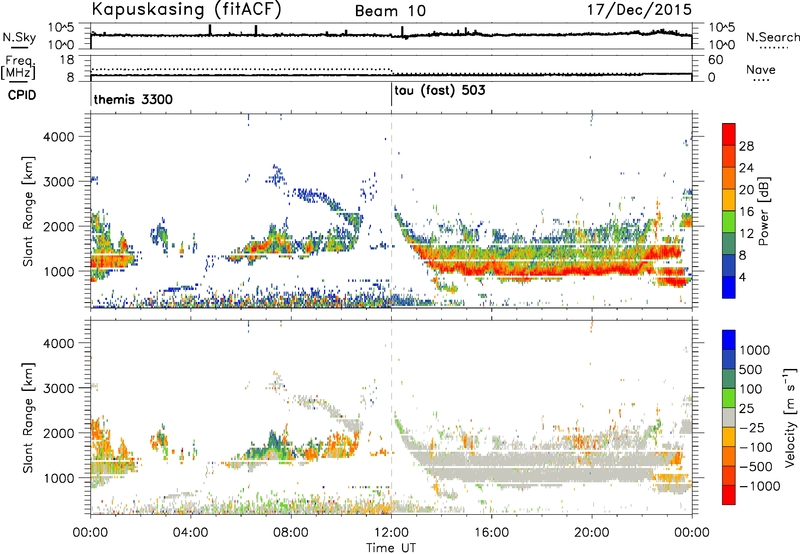Click the '60' Nave axis value

(x=715, y=60)
